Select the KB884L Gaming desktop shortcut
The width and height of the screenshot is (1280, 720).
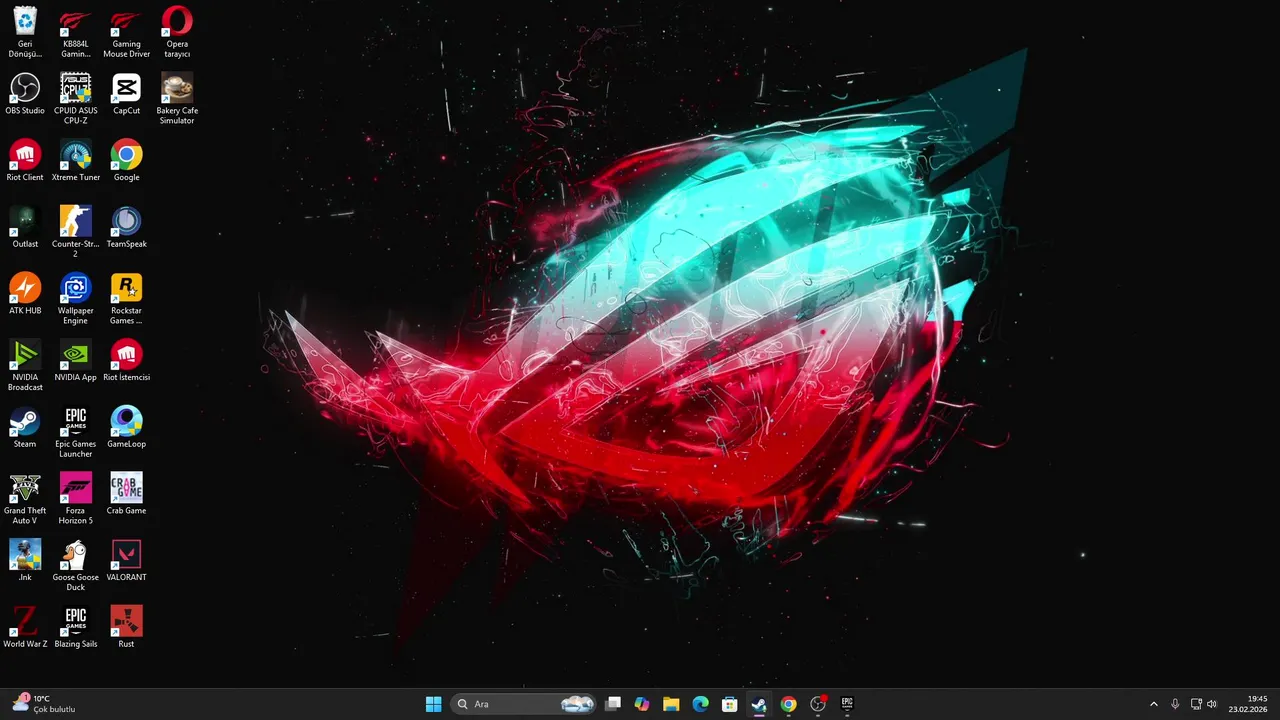75,32
